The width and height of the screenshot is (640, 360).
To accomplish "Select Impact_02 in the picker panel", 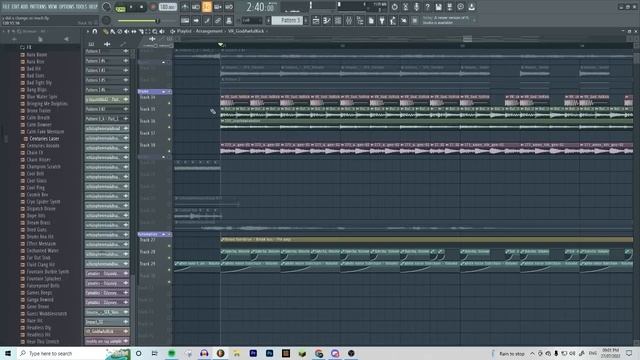I will point(107,322).
